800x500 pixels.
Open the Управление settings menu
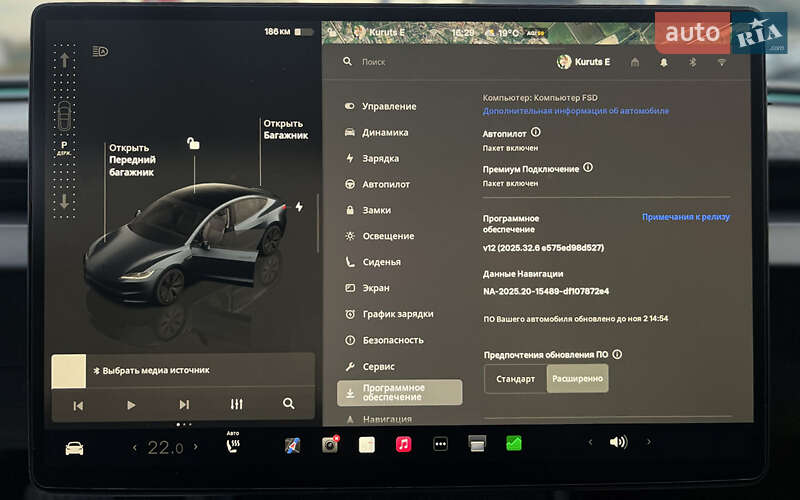tap(381, 106)
